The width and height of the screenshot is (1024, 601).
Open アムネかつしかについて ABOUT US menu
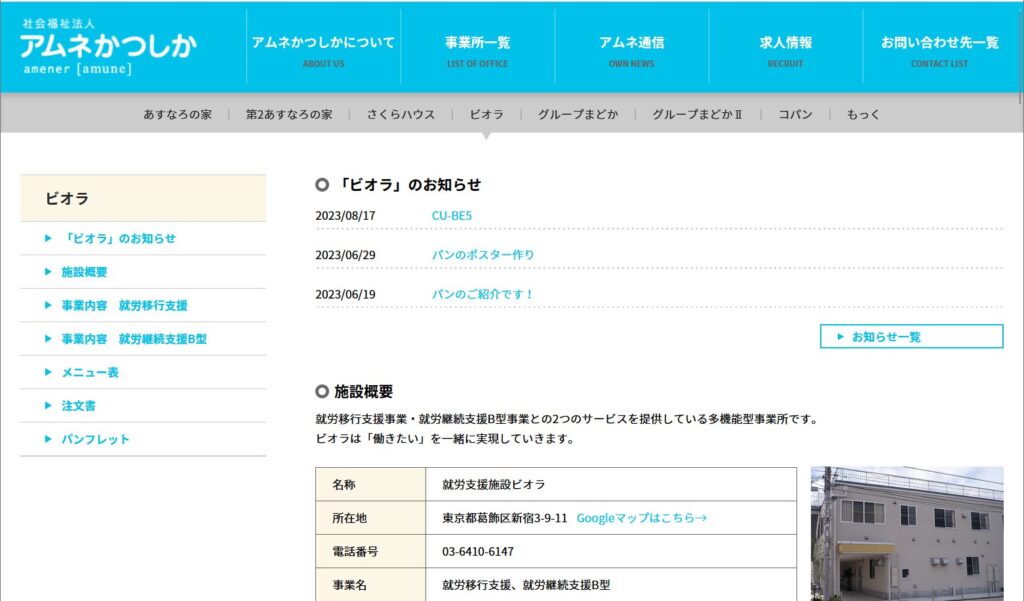click(x=323, y=51)
